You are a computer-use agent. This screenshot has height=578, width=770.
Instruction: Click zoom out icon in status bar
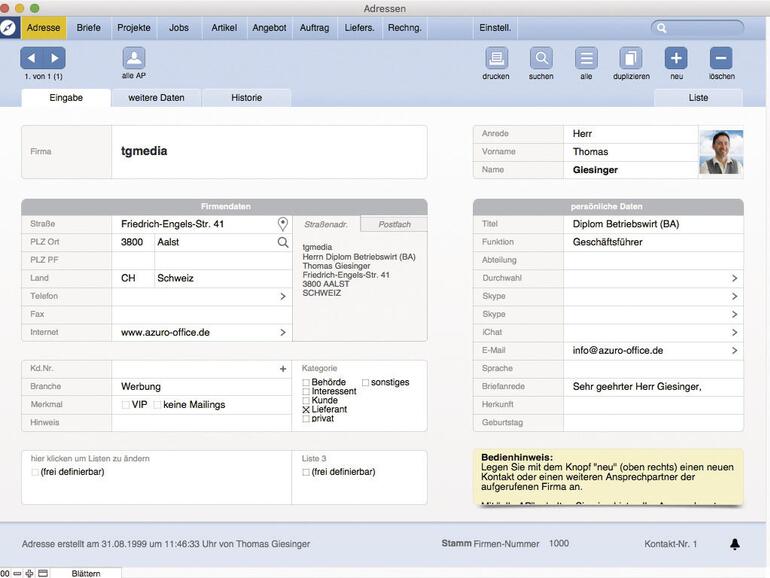click(17, 573)
